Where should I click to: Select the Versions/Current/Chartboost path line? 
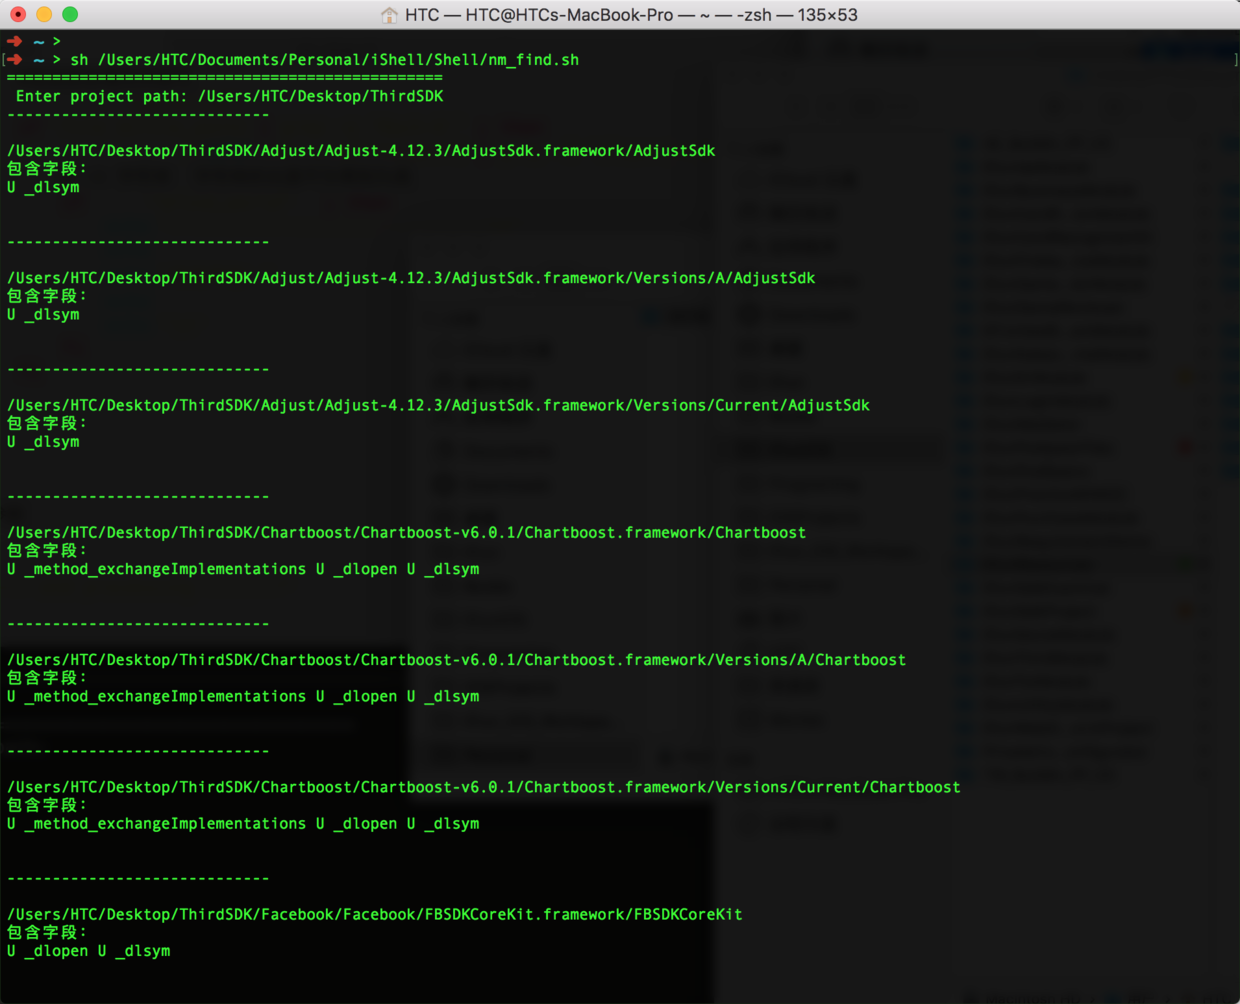(x=484, y=787)
